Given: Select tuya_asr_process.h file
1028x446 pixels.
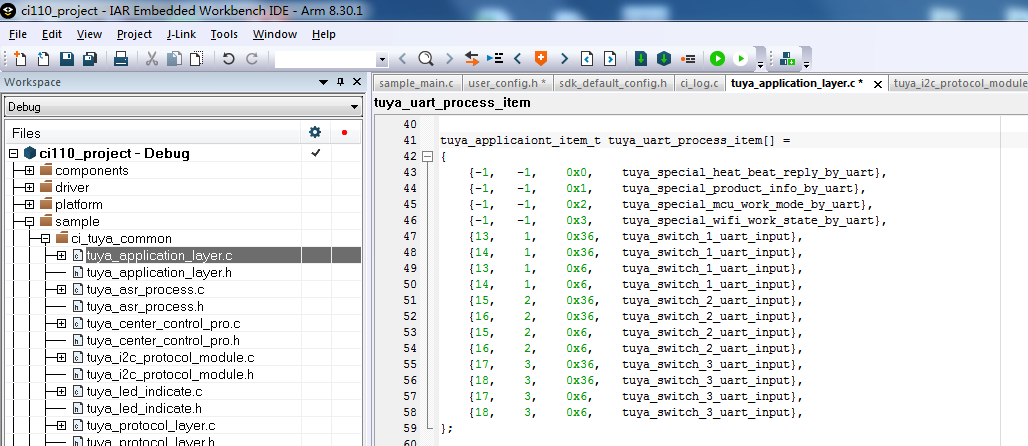Looking at the screenshot, I should click(x=145, y=306).
